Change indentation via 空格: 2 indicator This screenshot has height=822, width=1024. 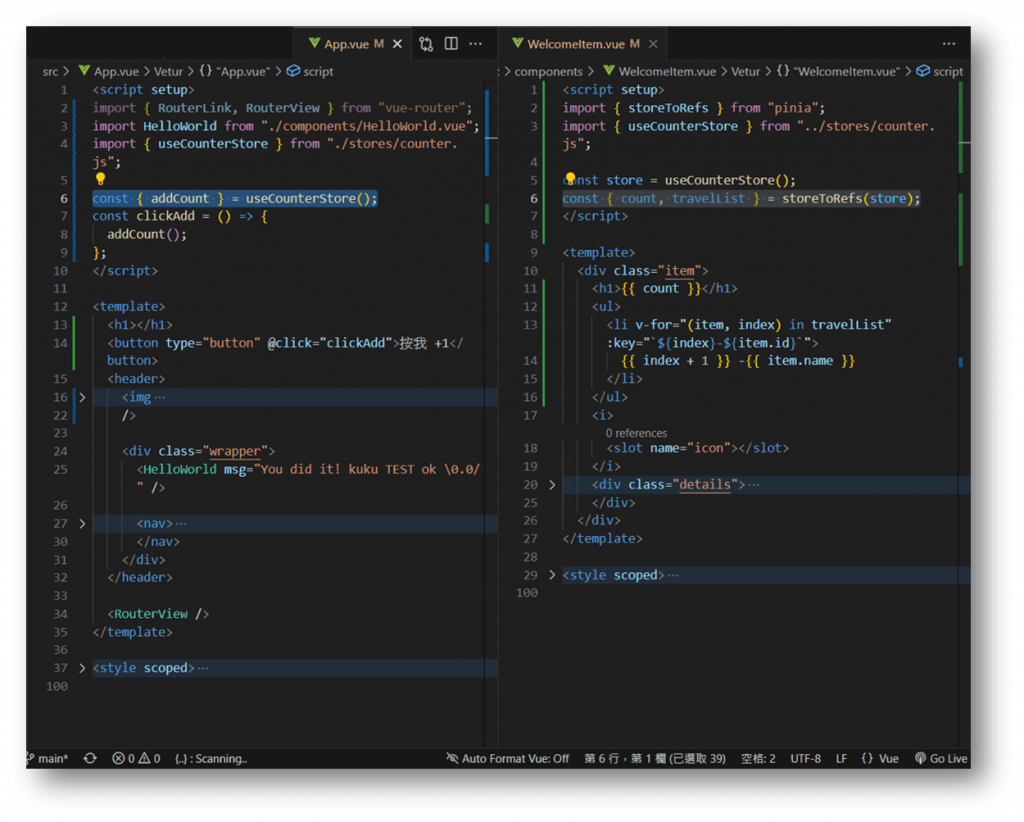tap(758, 759)
